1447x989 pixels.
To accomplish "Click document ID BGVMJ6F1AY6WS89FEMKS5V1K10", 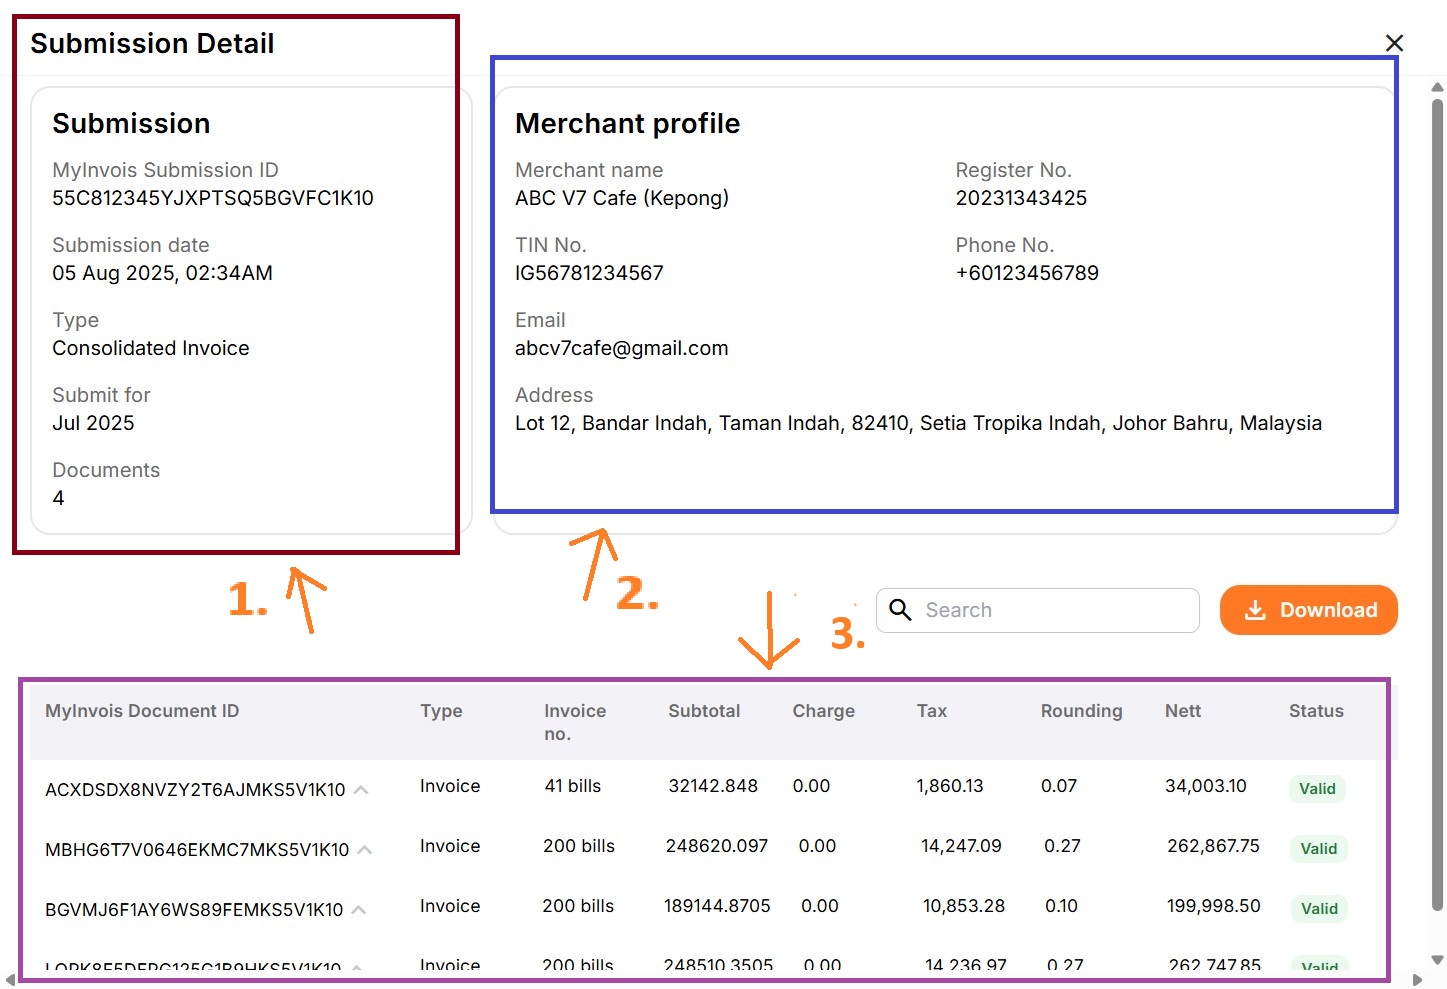I will [x=194, y=910].
